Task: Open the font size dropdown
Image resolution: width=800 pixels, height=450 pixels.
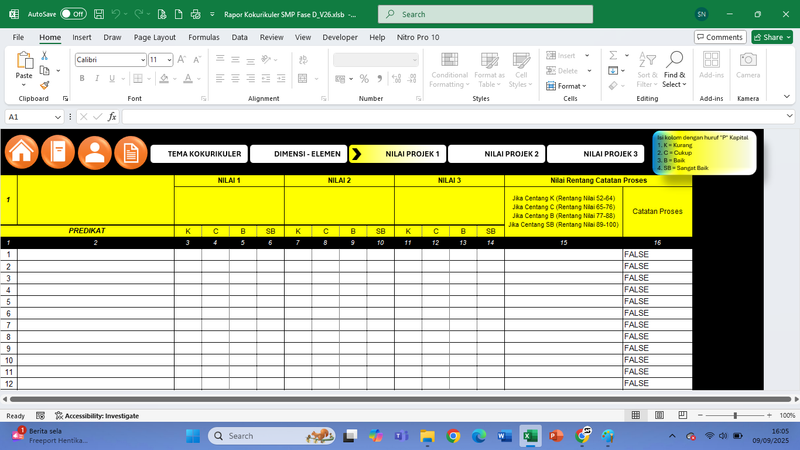Action: (x=168, y=60)
